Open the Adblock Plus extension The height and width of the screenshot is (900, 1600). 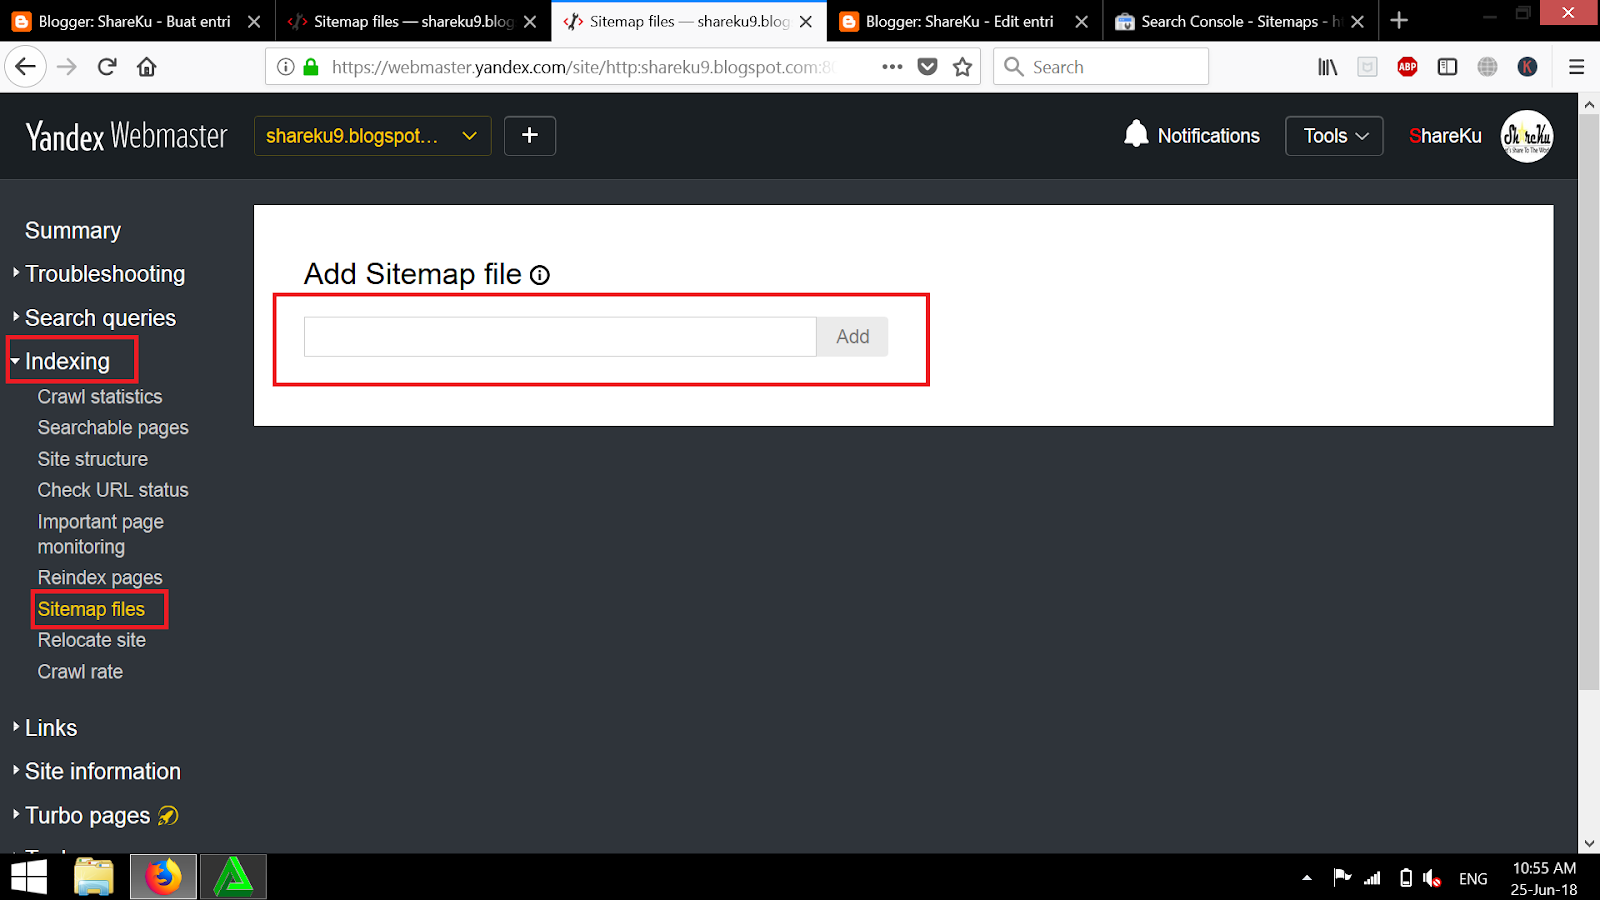(x=1407, y=67)
